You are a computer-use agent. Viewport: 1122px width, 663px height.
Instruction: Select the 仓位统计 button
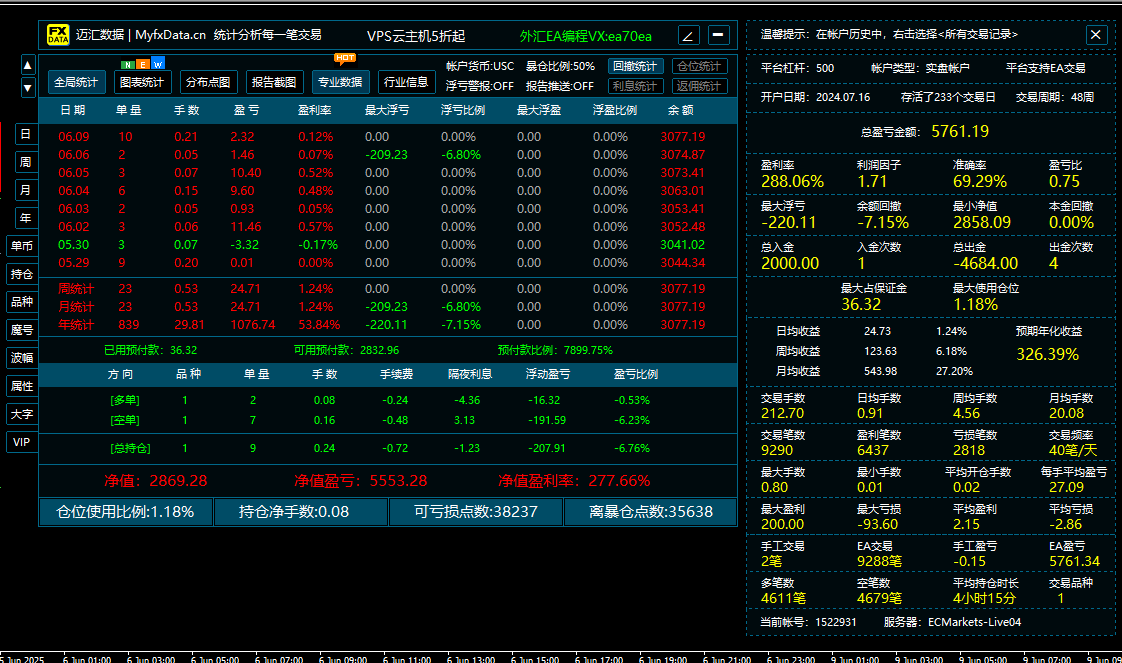[x=700, y=66]
